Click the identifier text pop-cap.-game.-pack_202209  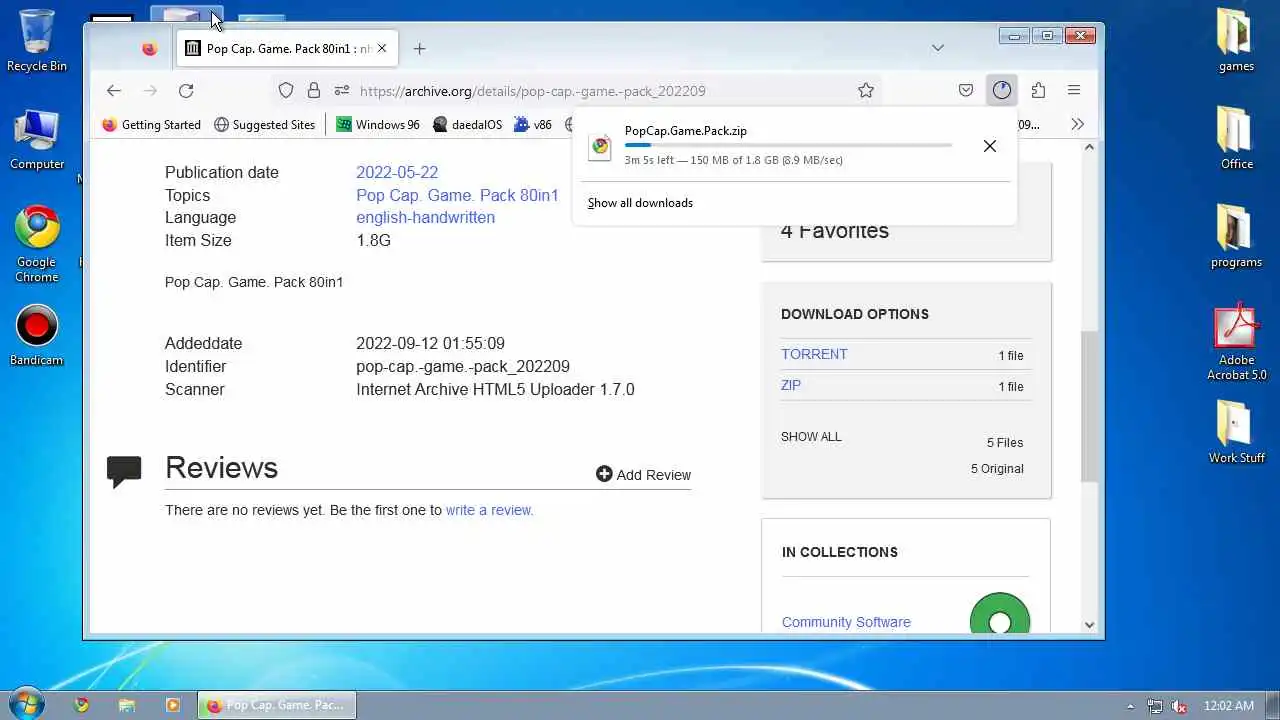click(x=463, y=366)
